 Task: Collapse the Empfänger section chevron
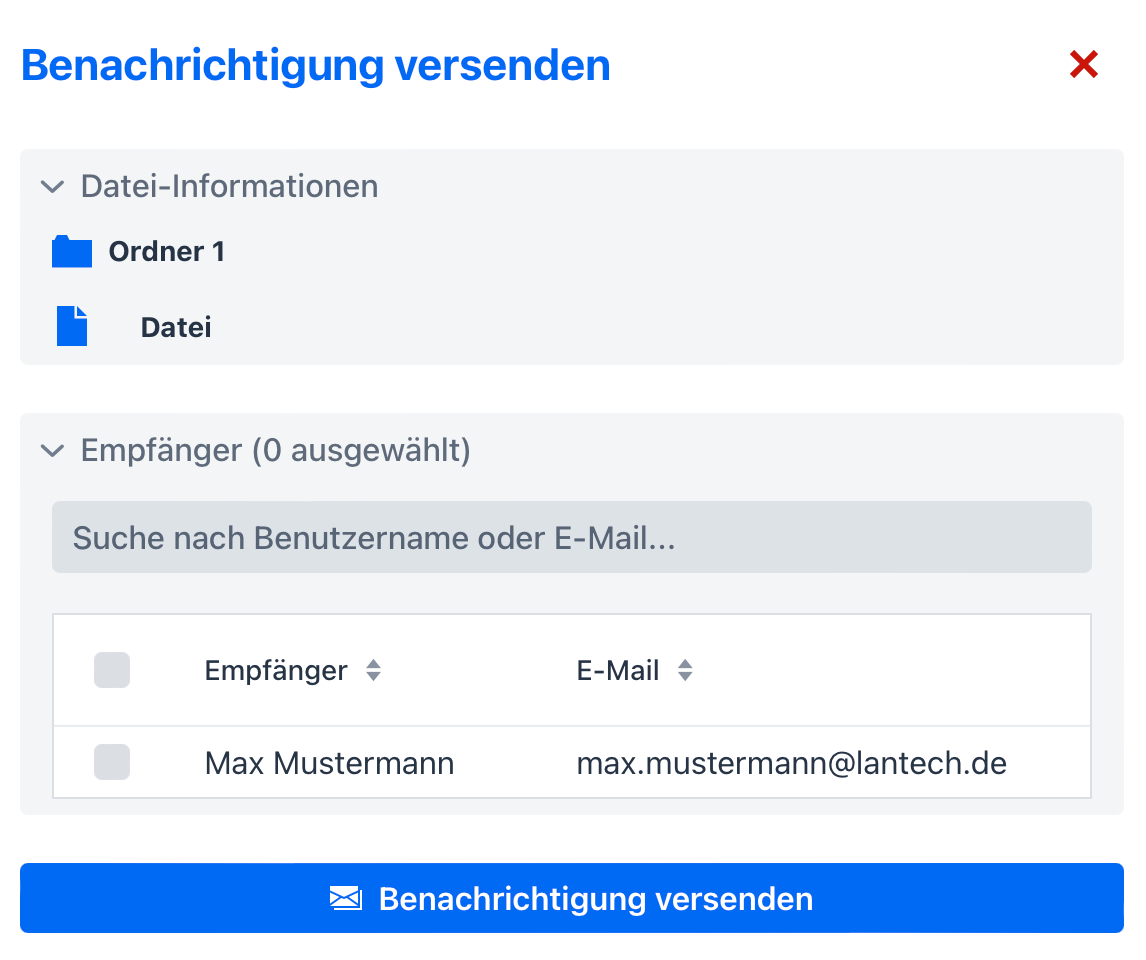tap(52, 451)
